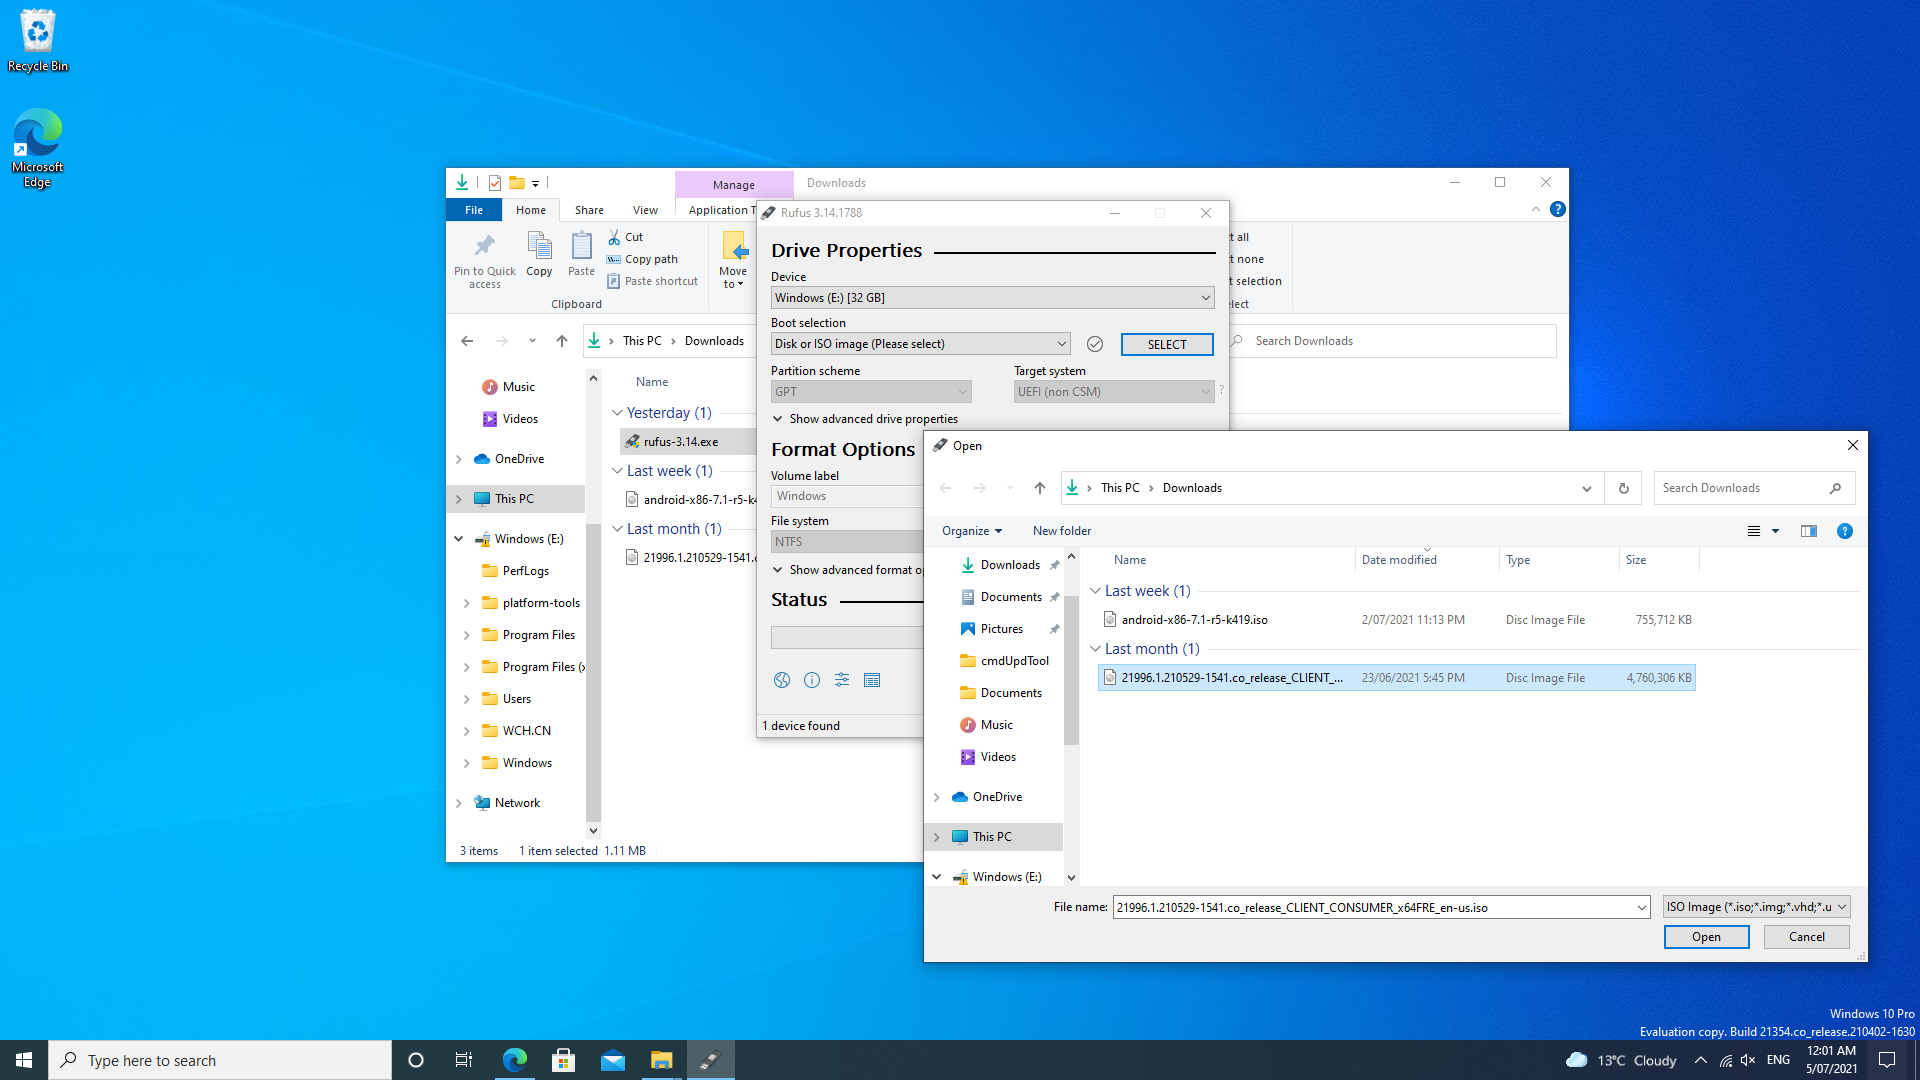Click the Rufus language globe icon
This screenshot has width=1920, height=1080.
[782, 680]
